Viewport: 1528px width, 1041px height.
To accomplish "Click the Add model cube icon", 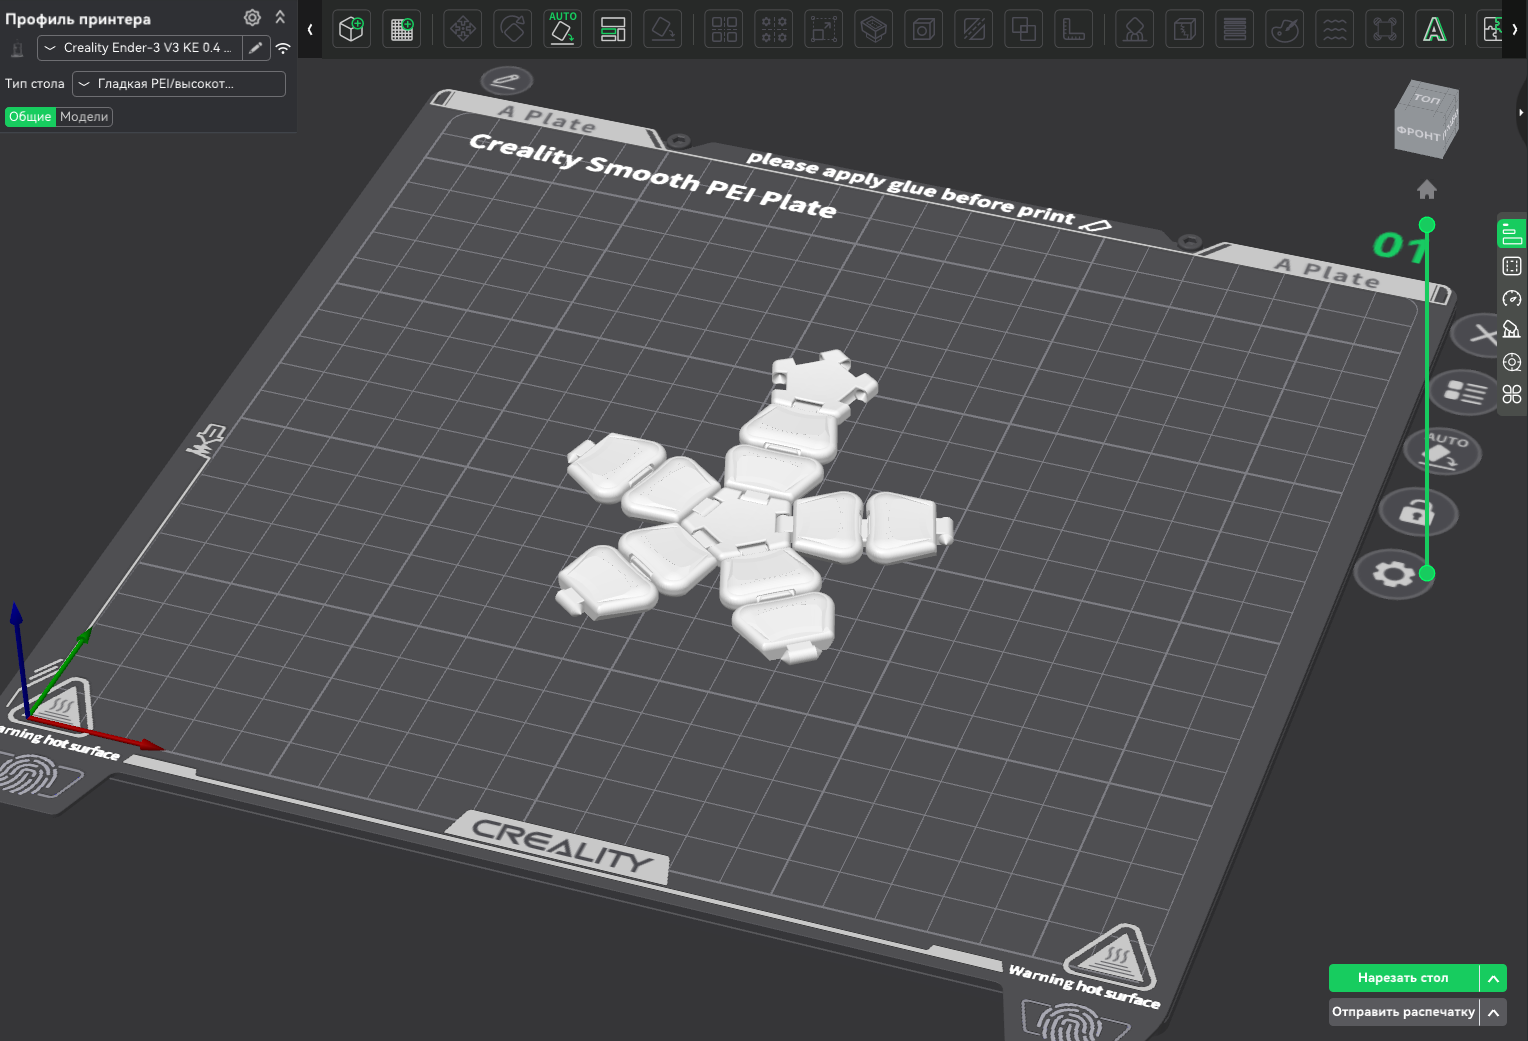I will click(x=351, y=29).
